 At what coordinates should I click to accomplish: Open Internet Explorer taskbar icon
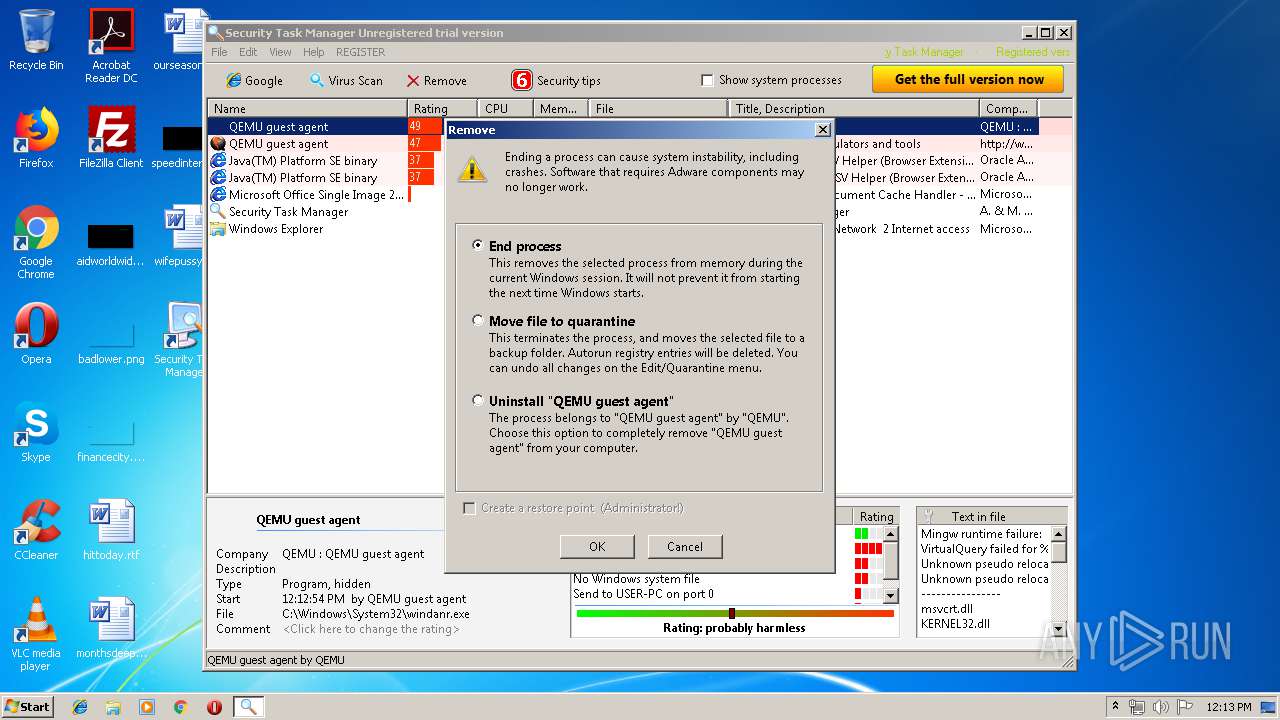[80, 707]
